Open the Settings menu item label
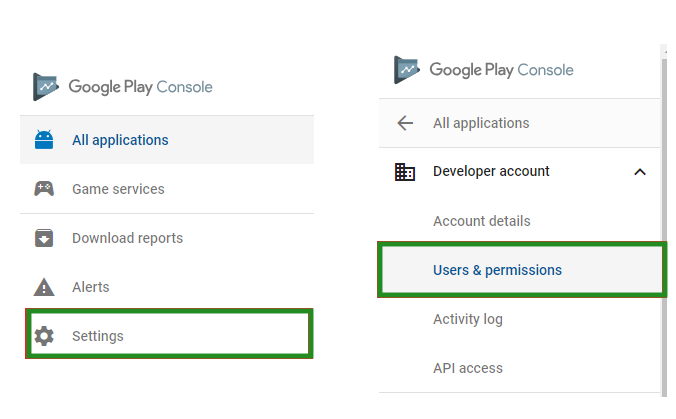The image size is (676, 419). pyautogui.click(x=98, y=336)
